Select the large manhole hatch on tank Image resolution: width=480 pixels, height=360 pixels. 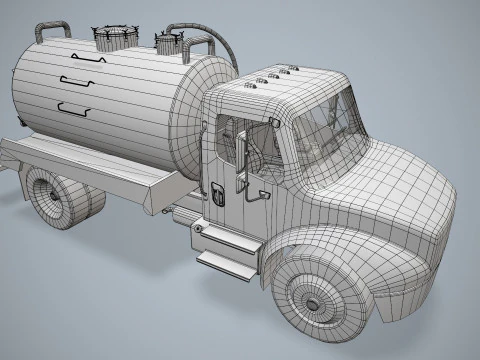click(115, 37)
